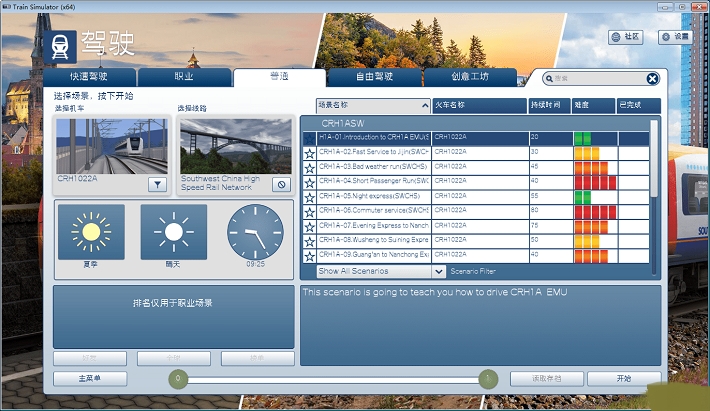Clear search with the X icon
The image size is (710, 411).
[652, 79]
